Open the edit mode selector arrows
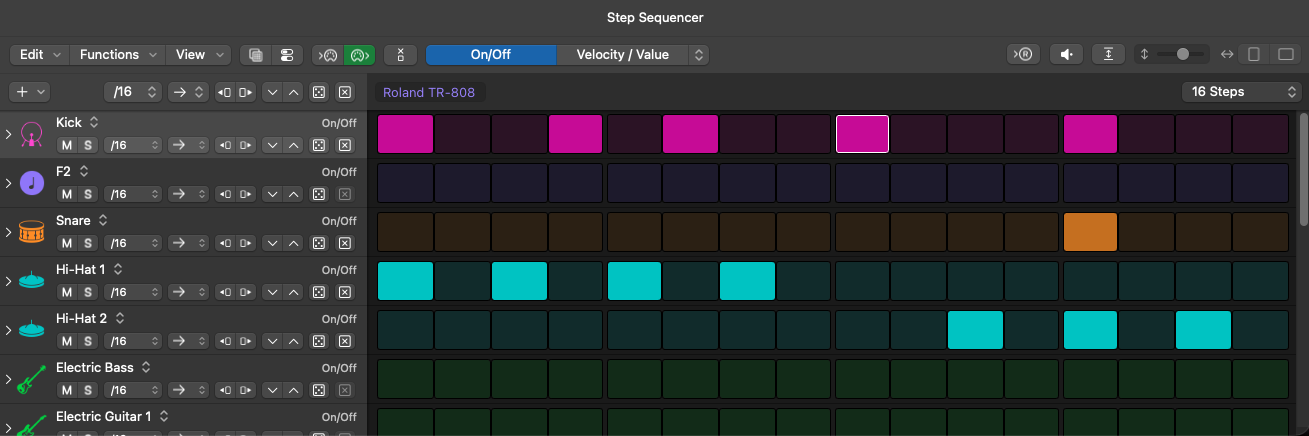1309x436 pixels. pos(699,55)
